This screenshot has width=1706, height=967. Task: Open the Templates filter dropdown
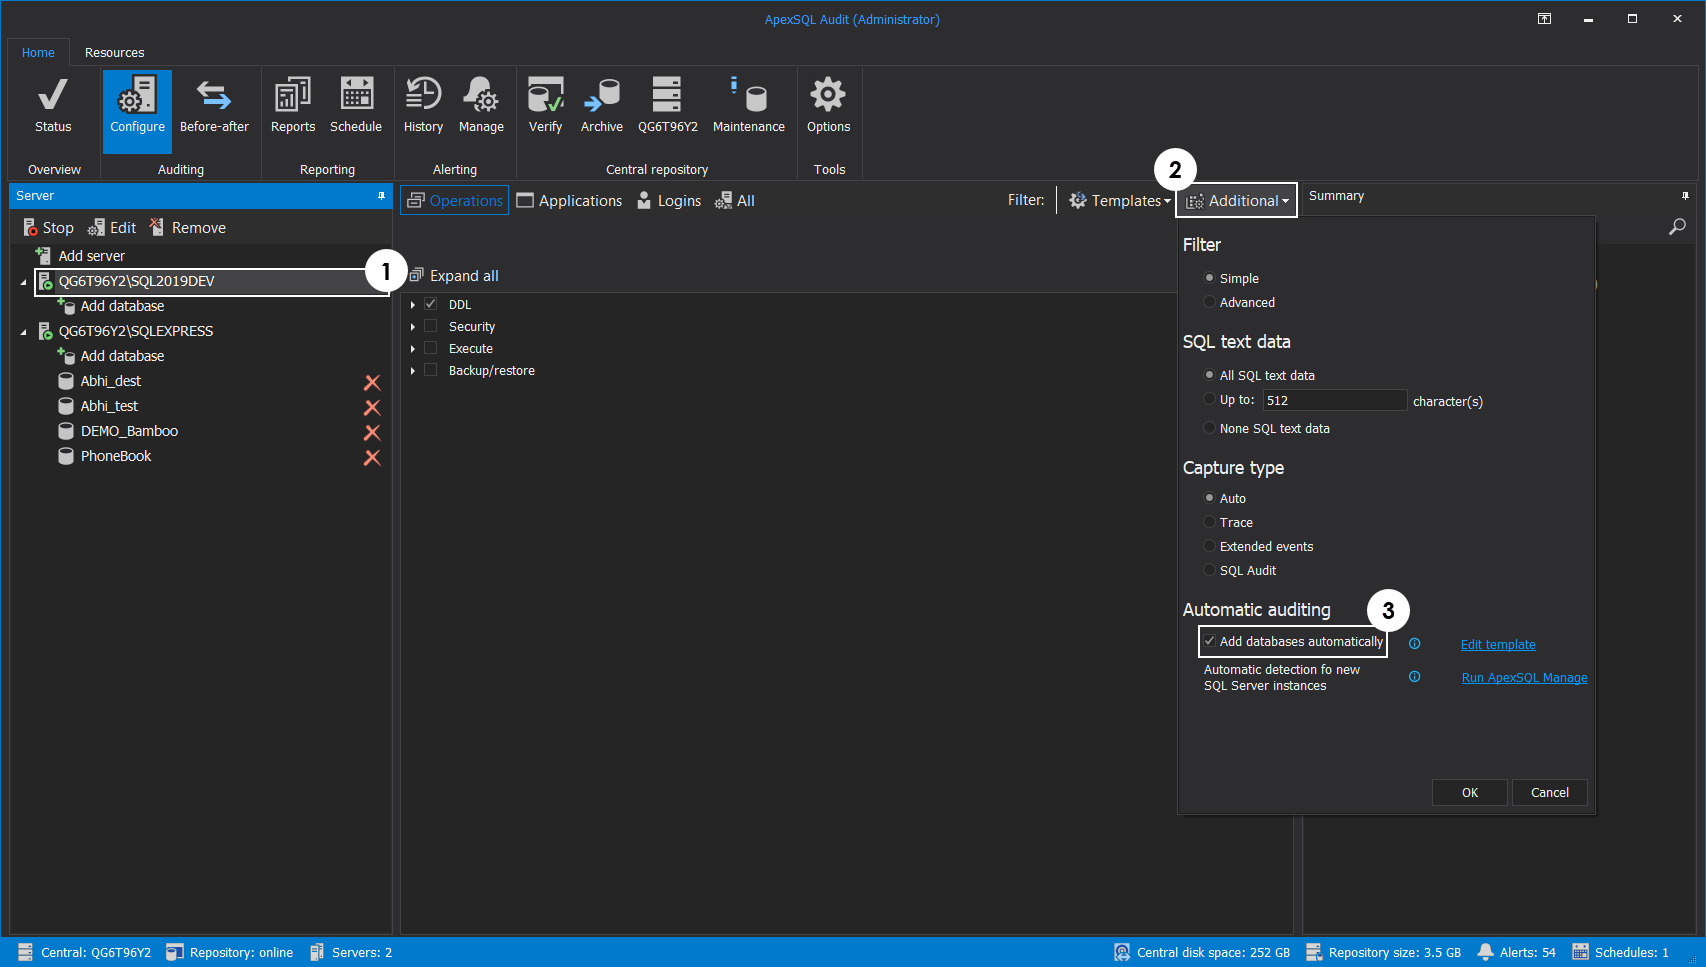(x=1119, y=201)
